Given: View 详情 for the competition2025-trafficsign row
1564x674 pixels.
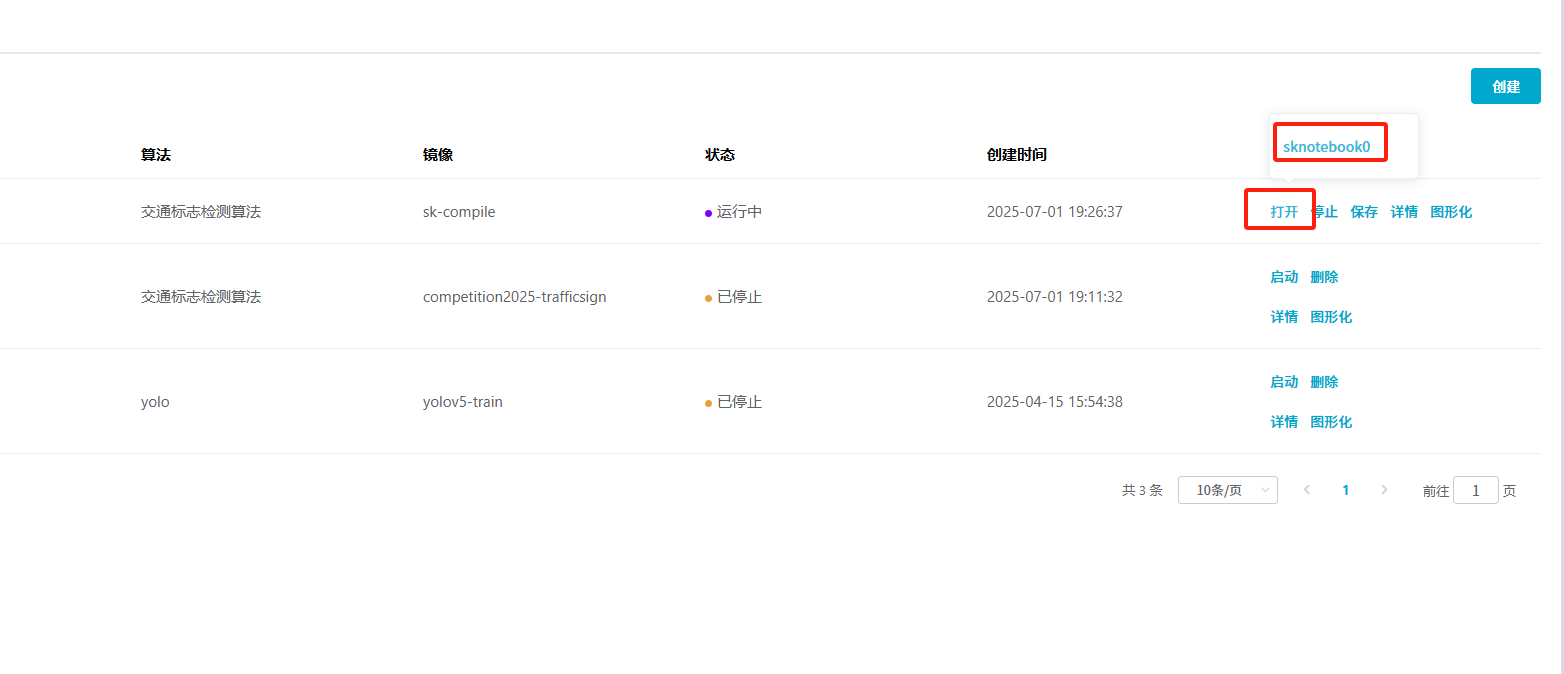Looking at the screenshot, I should coord(1284,317).
